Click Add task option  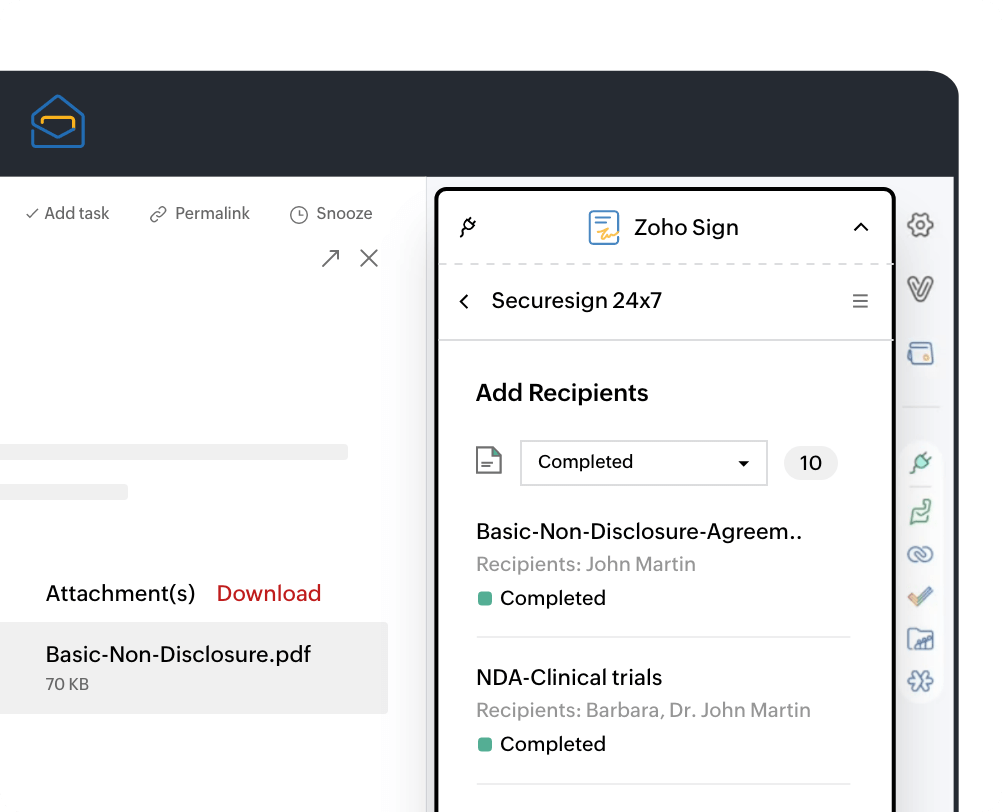[x=67, y=213]
